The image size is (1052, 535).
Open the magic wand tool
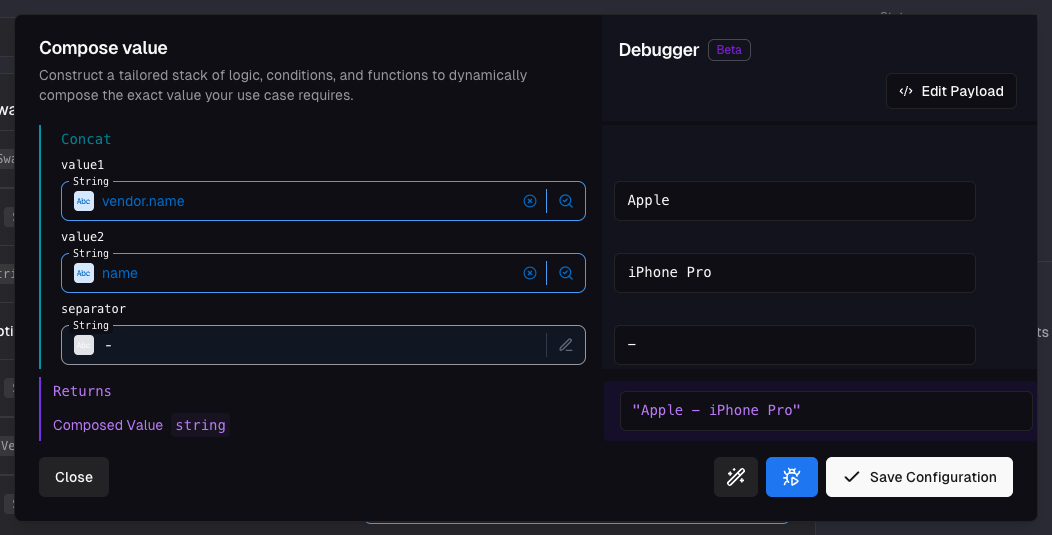click(736, 477)
